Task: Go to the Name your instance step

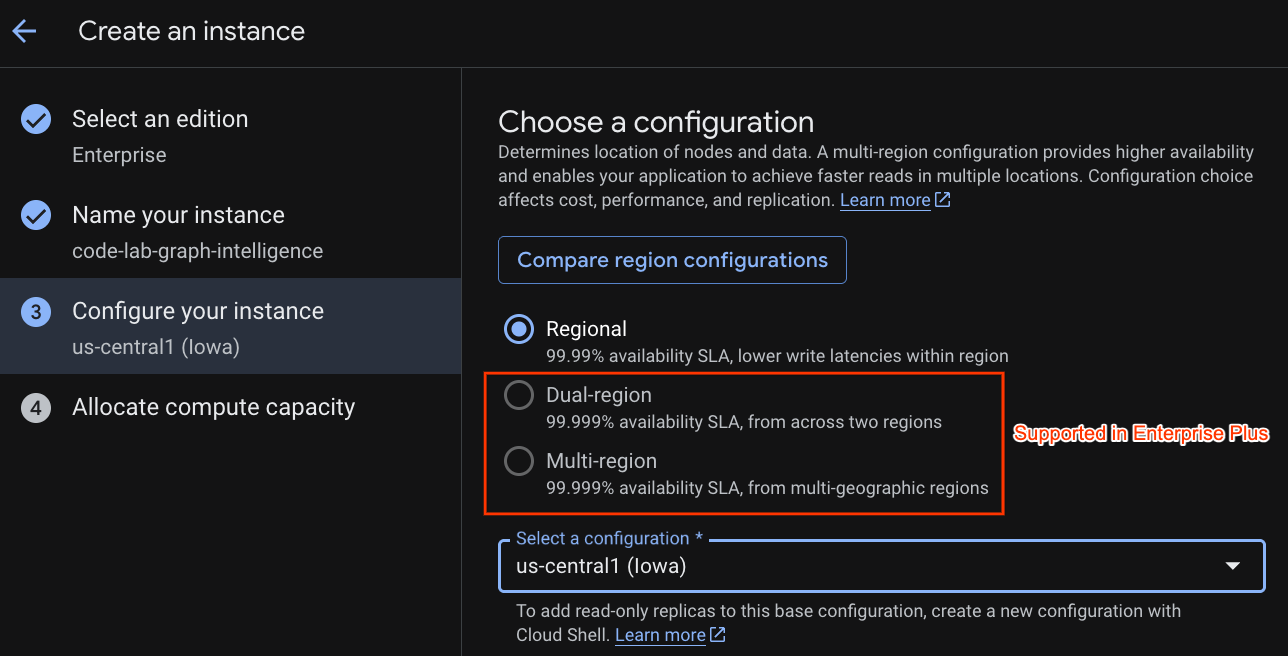Action: tap(230, 231)
